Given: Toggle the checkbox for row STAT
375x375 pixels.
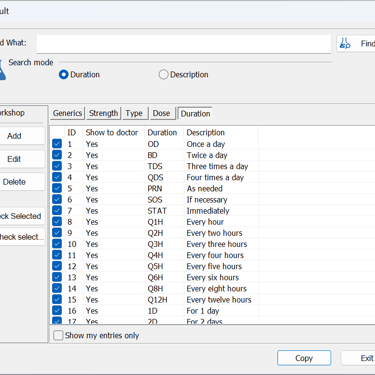Looking at the screenshot, I should coord(57,211).
